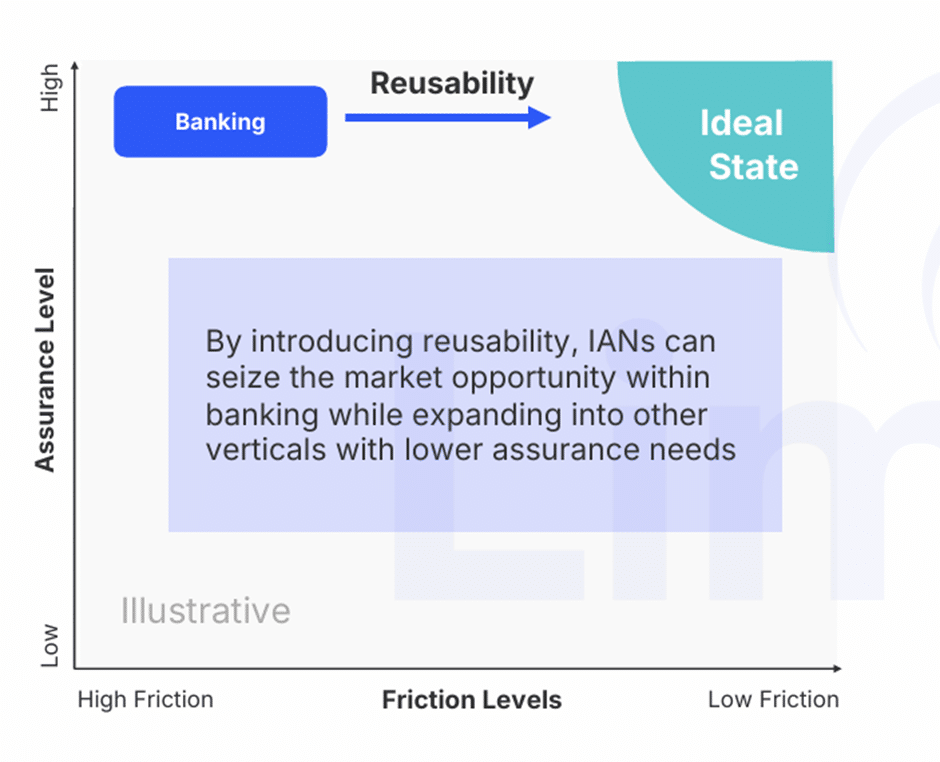Screen dimensions: 940x762
Task: Select the Reusability heading text
Action: pos(452,83)
